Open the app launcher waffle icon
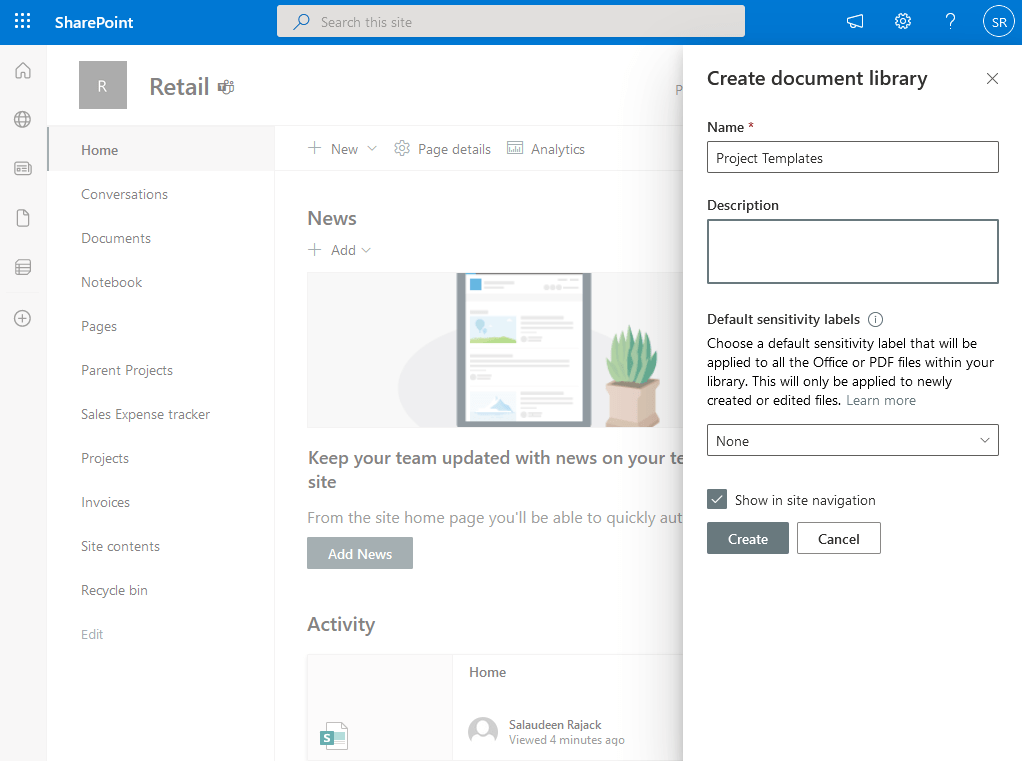1022x761 pixels. 22,21
